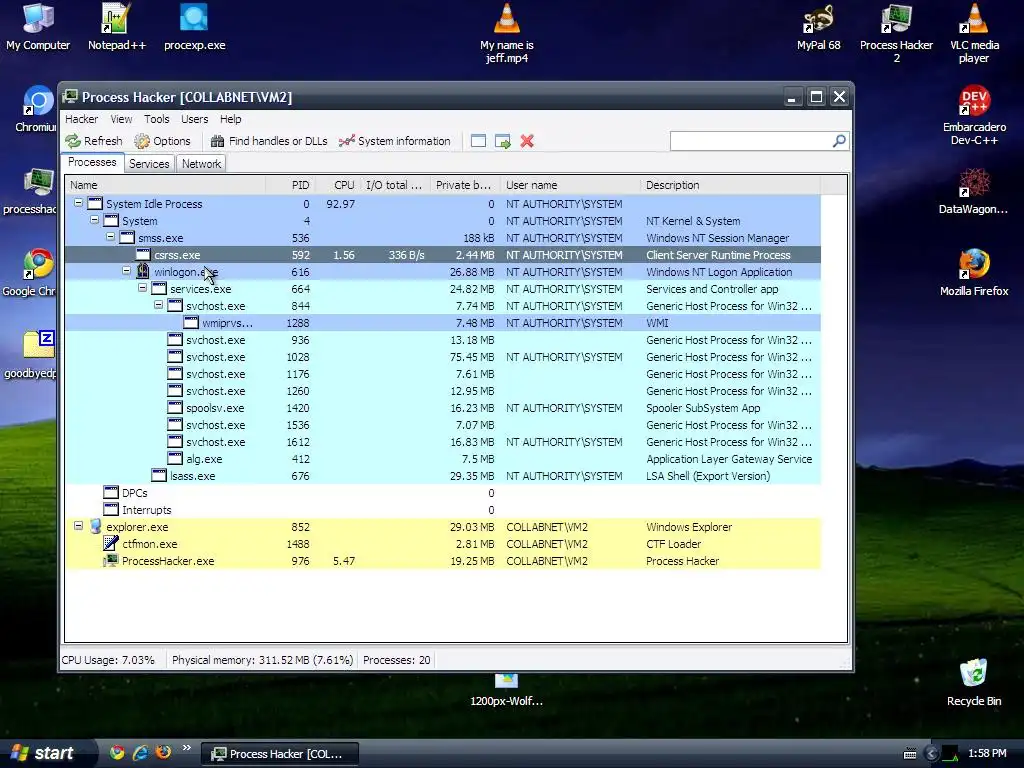Sort by the PID column header

tap(291, 185)
